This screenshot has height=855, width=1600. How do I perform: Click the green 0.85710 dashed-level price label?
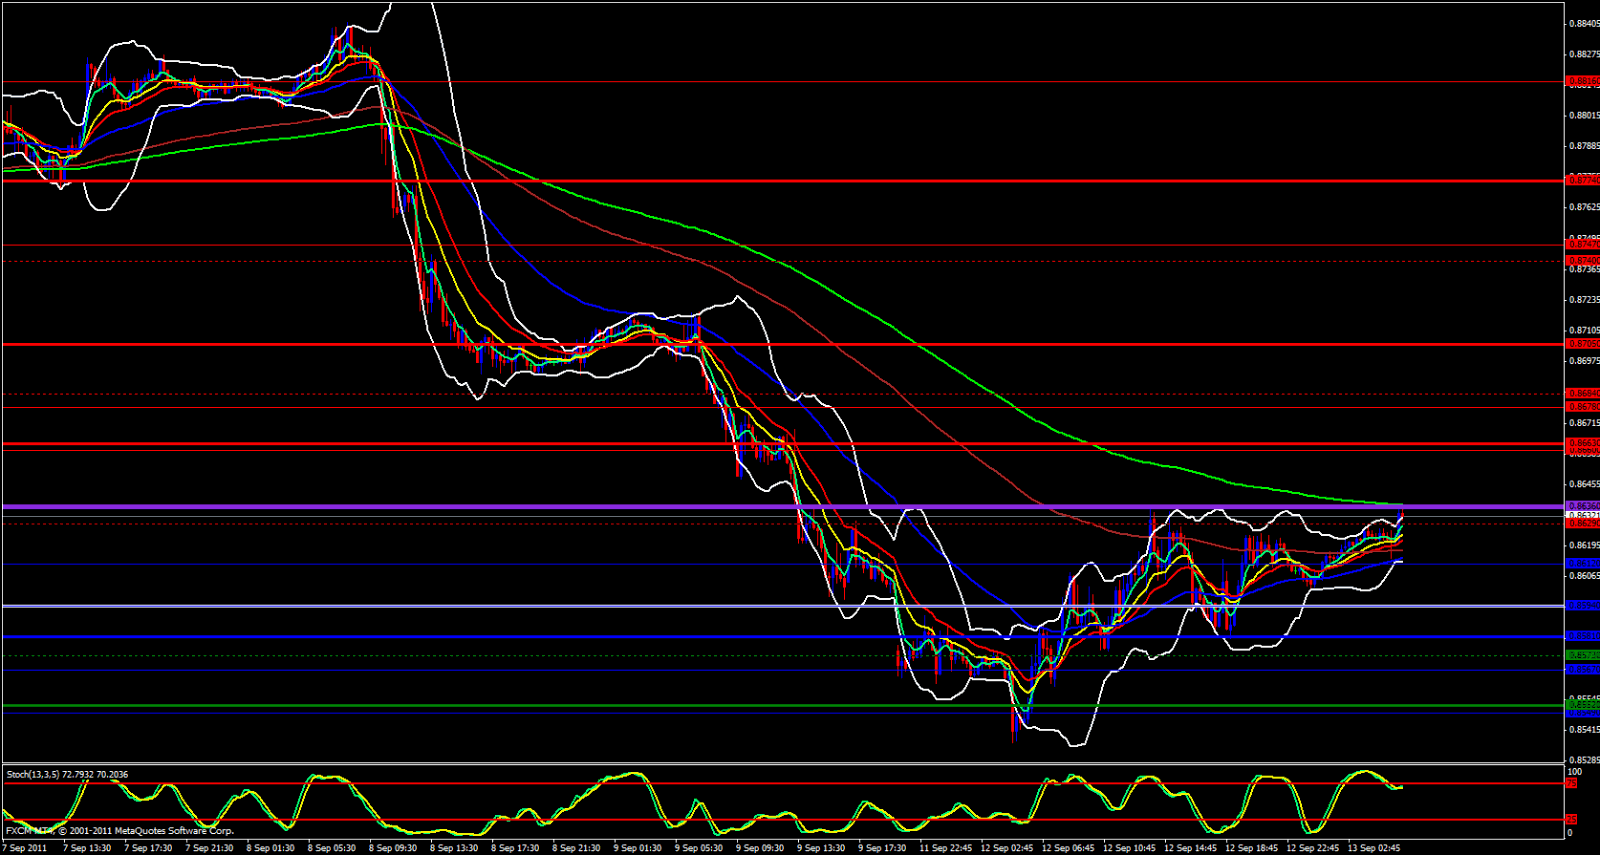coord(1582,656)
